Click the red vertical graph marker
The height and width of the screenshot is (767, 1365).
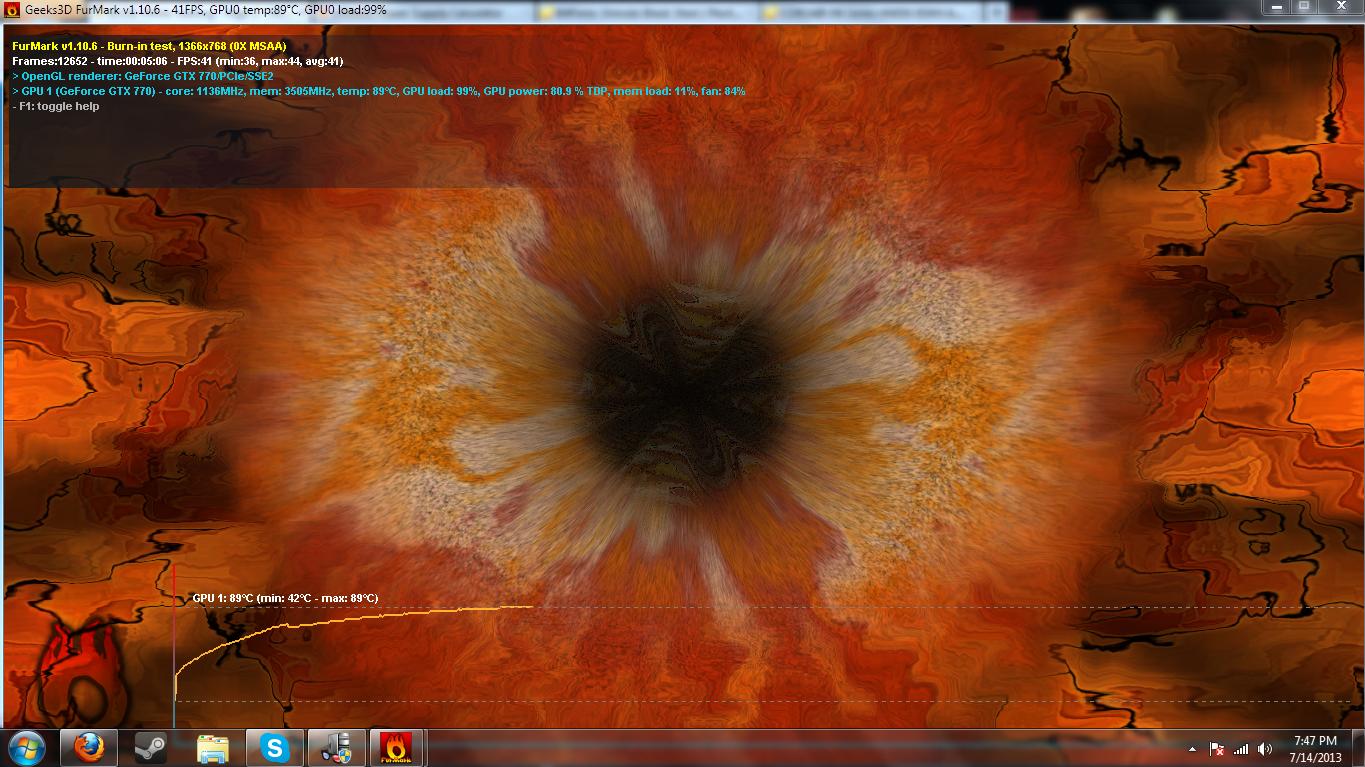point(174,645)
